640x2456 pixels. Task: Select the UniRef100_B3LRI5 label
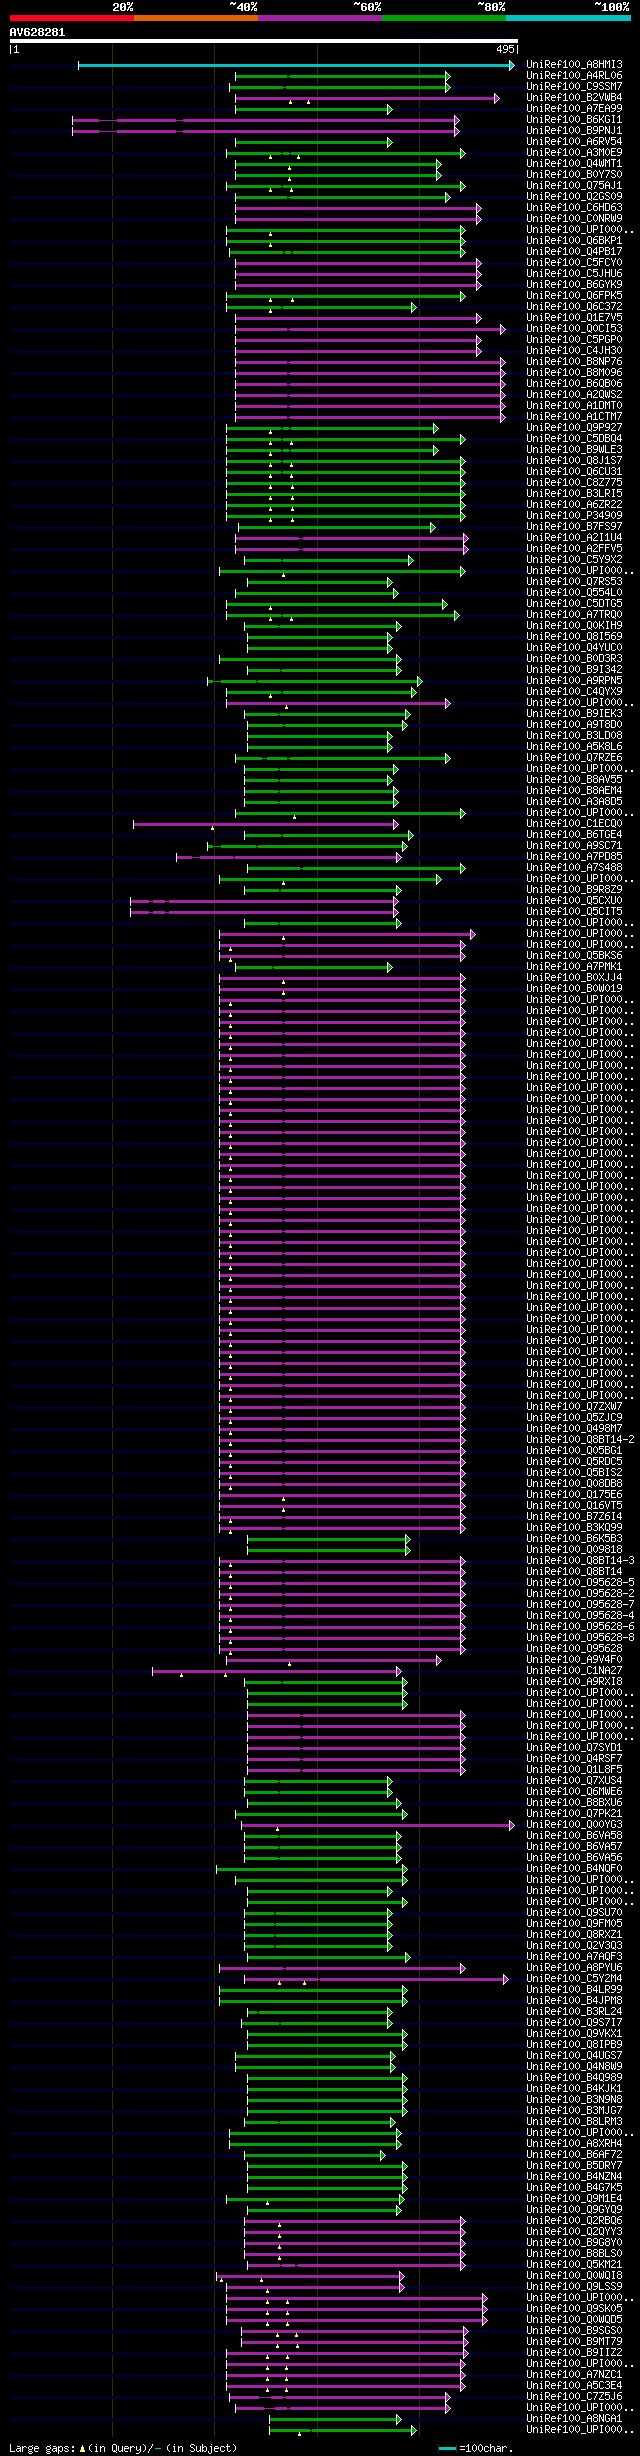(x=574, y=494)
